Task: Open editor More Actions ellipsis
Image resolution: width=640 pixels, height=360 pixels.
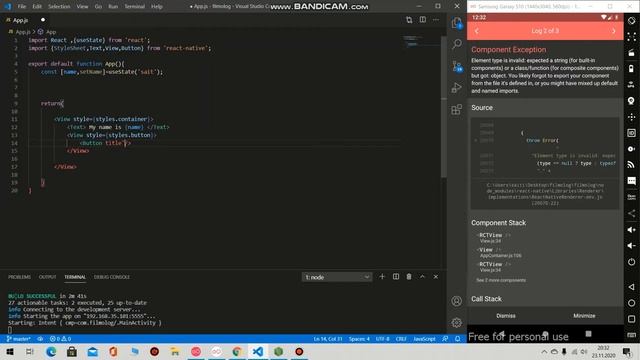Action: click(436, 20)
